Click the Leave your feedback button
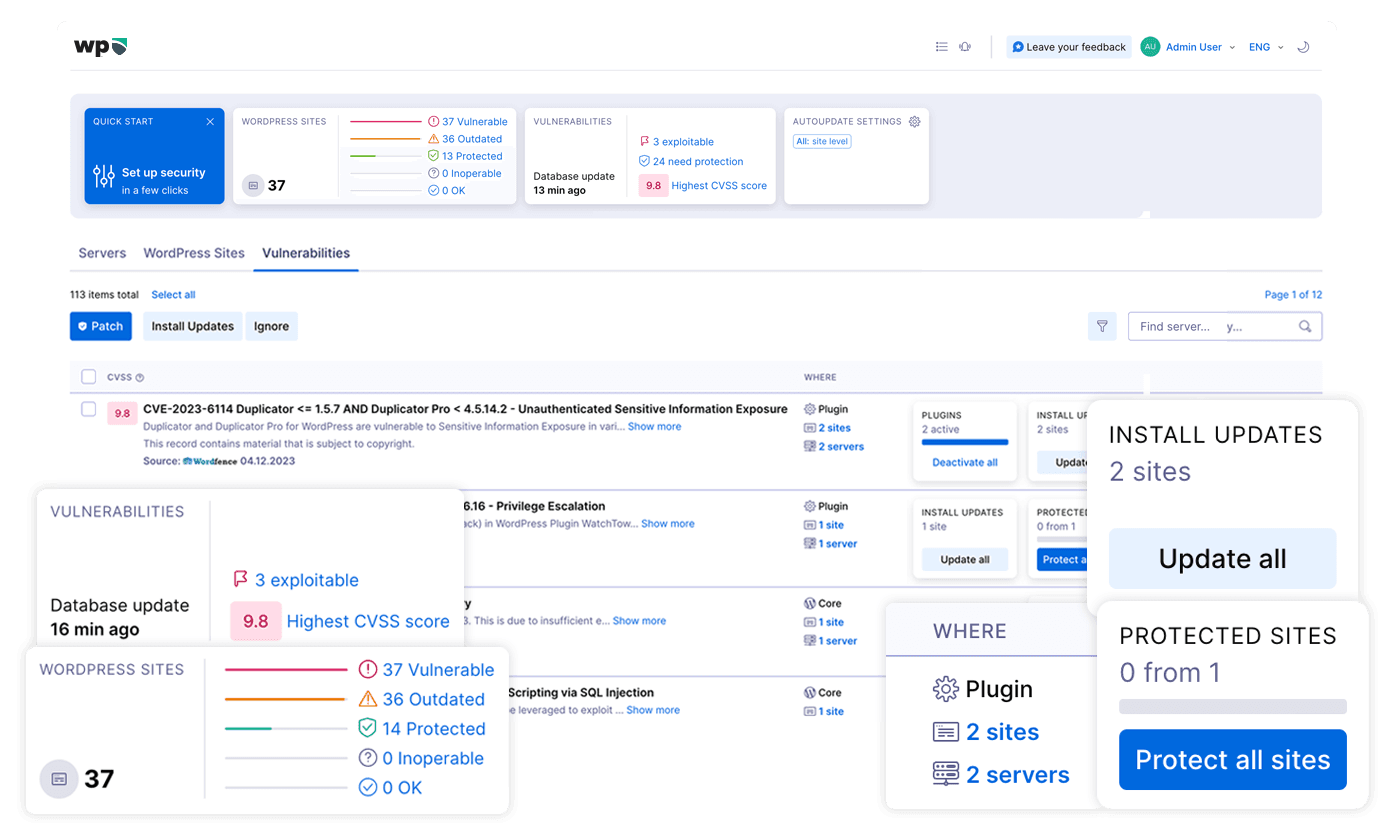The width and height of the screenshot is (1400, 833). [1068, 47]
